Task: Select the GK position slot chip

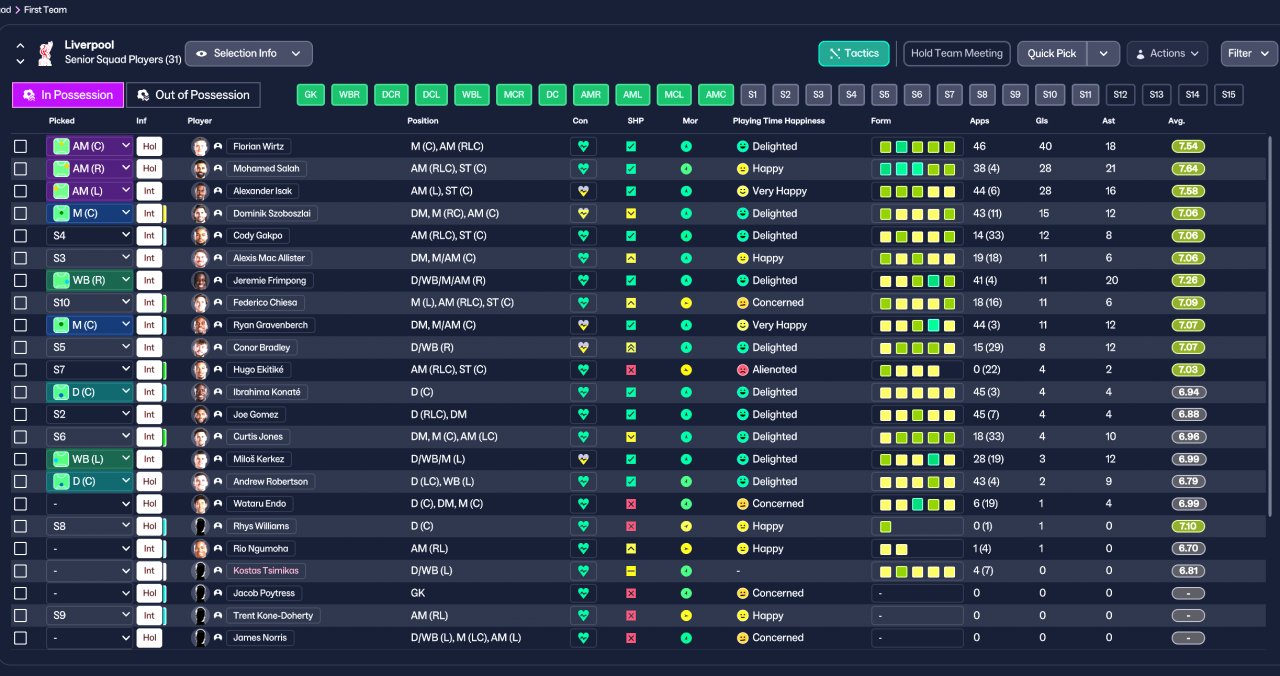Action: (x=311, y=95)
